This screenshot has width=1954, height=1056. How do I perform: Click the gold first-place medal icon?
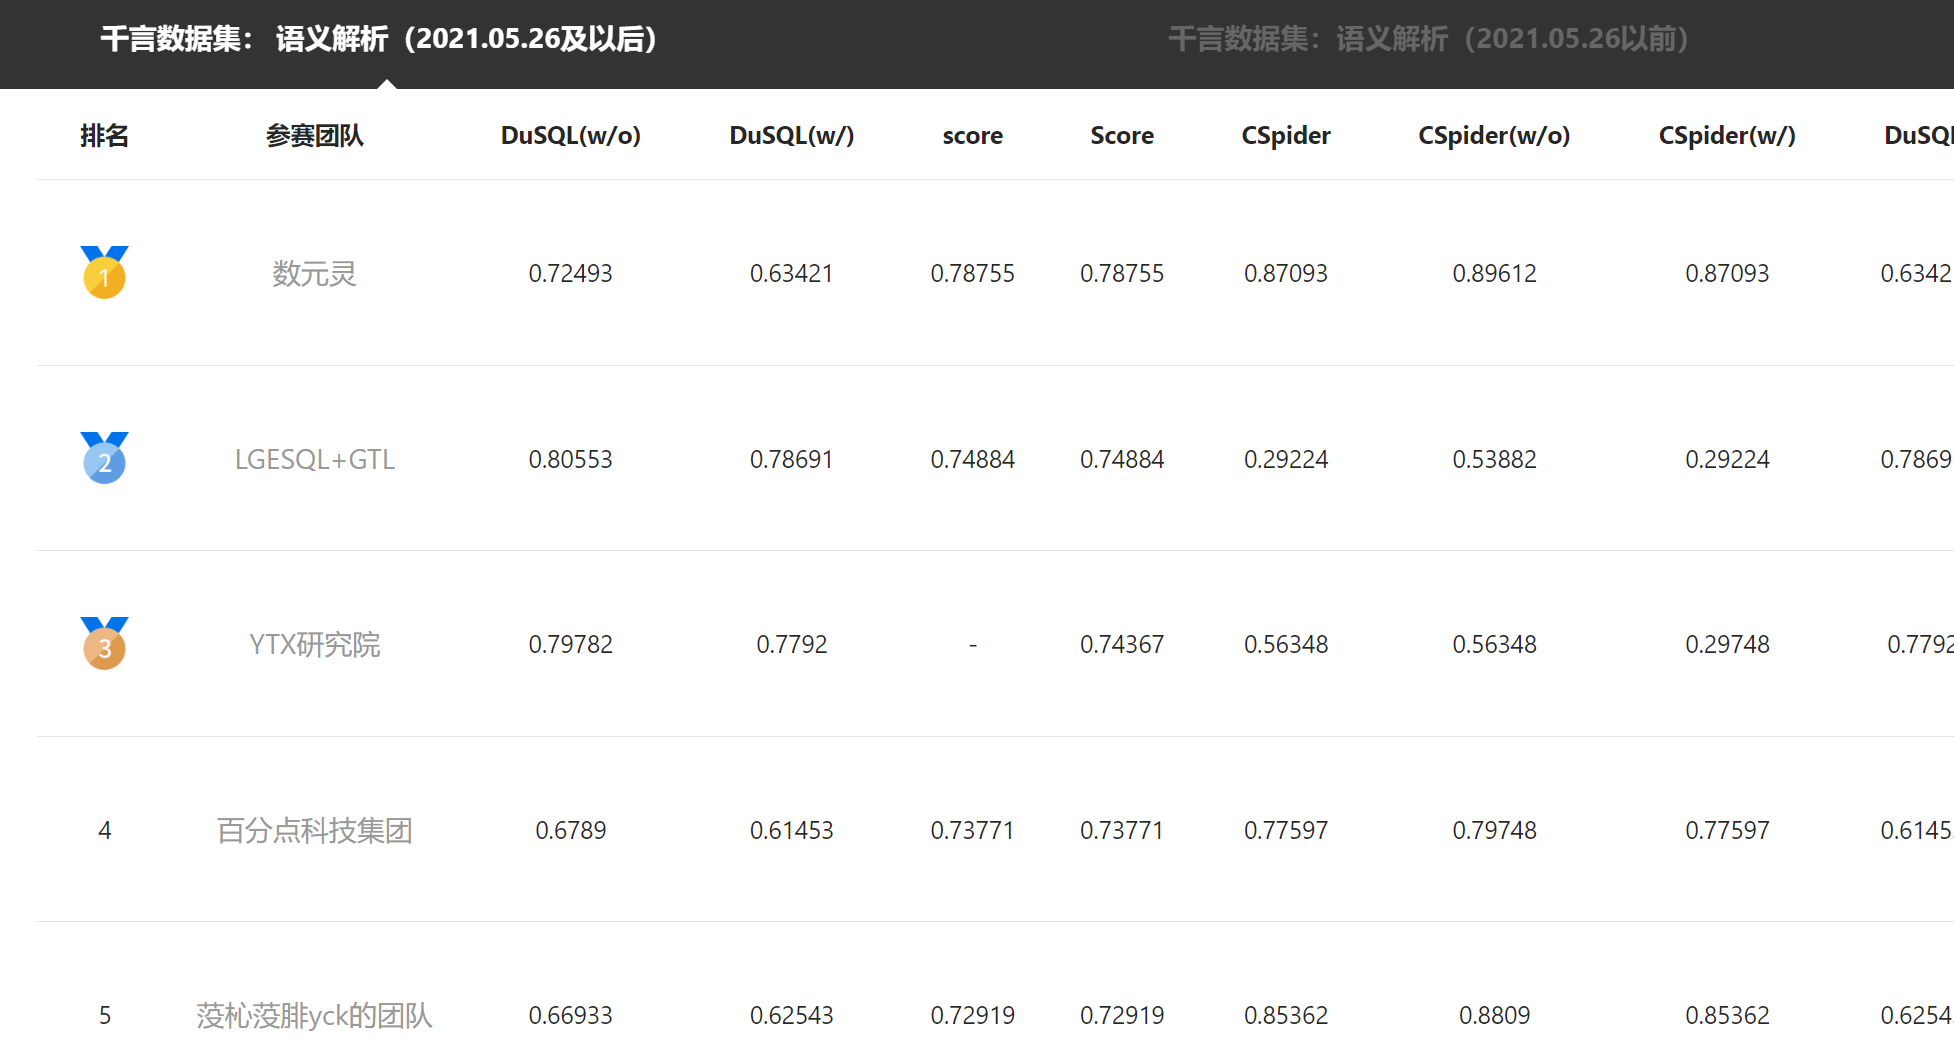coord(104,273)
